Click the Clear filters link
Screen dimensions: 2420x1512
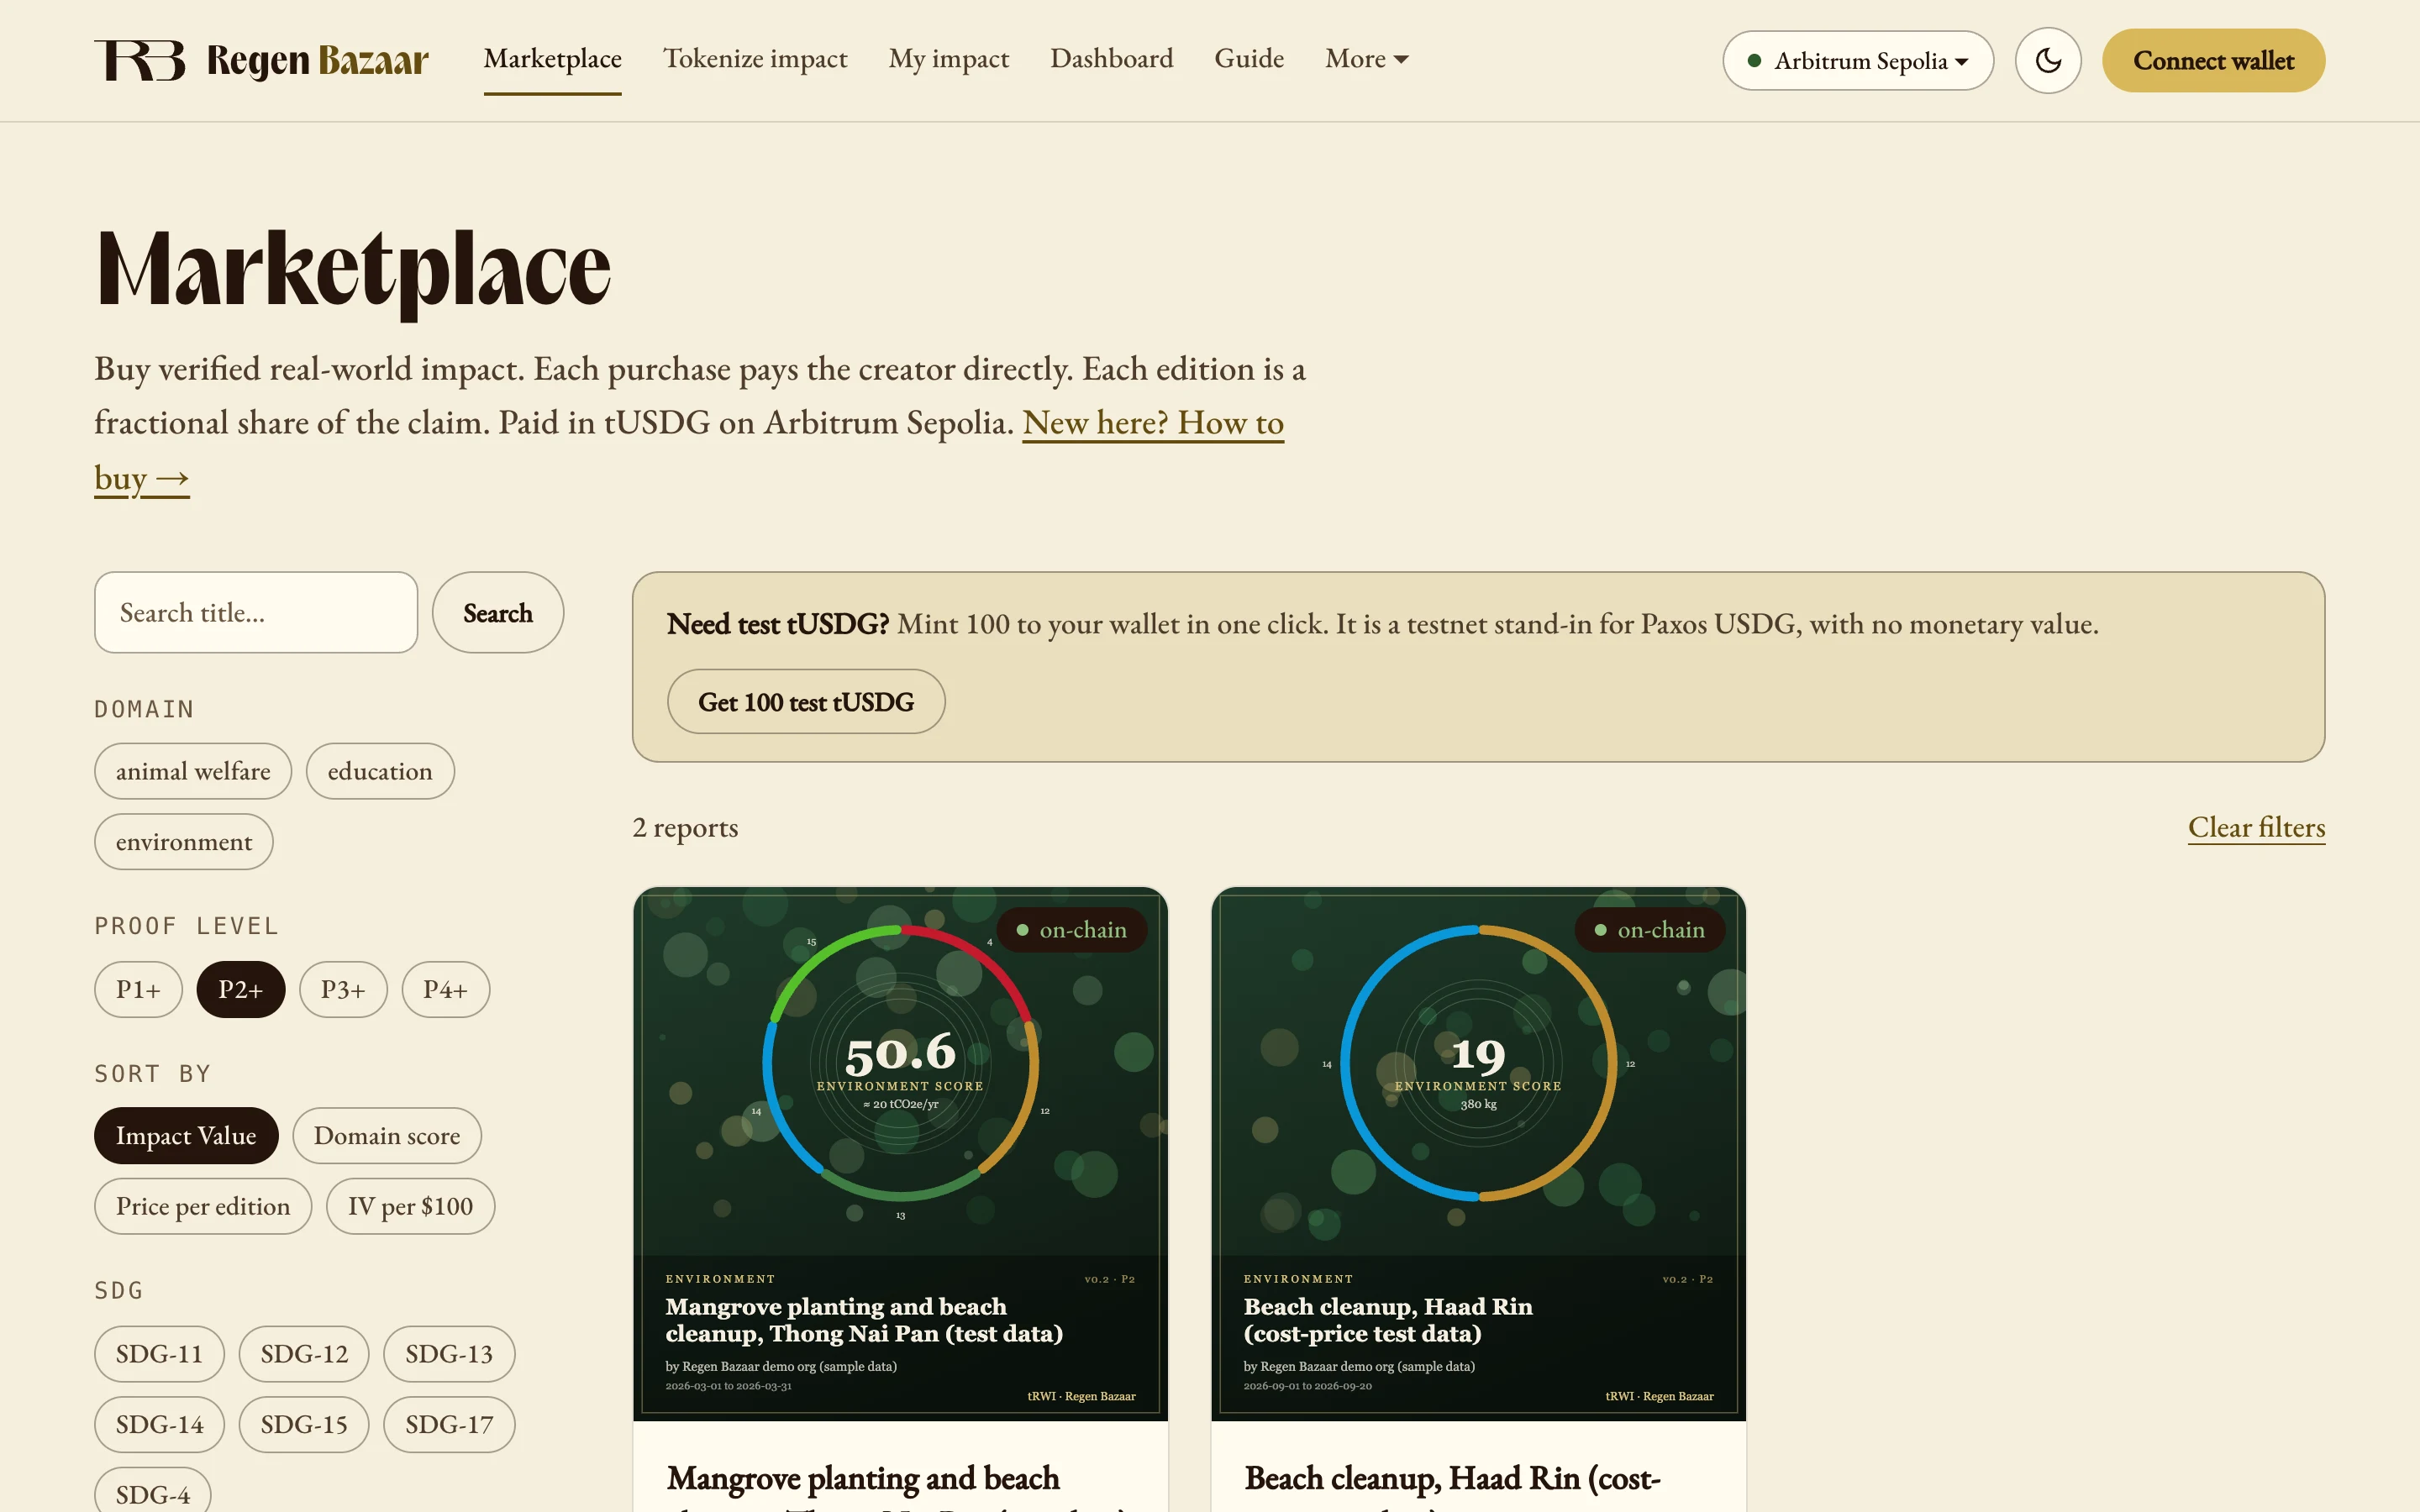click(x=2256, y=828)
